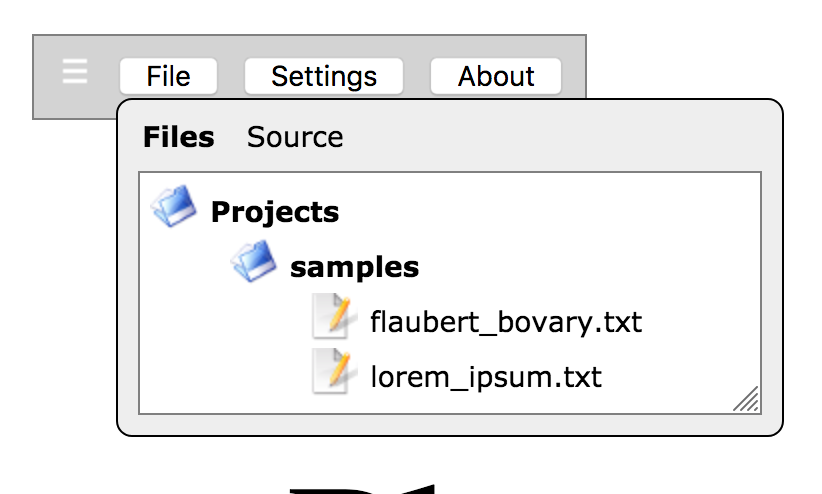This screenshot has width=822, height=494.
Task: Click the black graphic below the panel
Action: click(362, 490)
